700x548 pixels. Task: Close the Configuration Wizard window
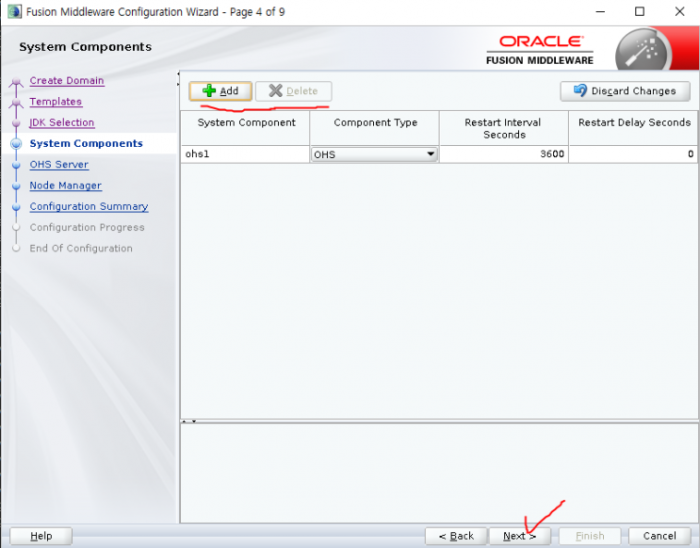tap(679, 12)
